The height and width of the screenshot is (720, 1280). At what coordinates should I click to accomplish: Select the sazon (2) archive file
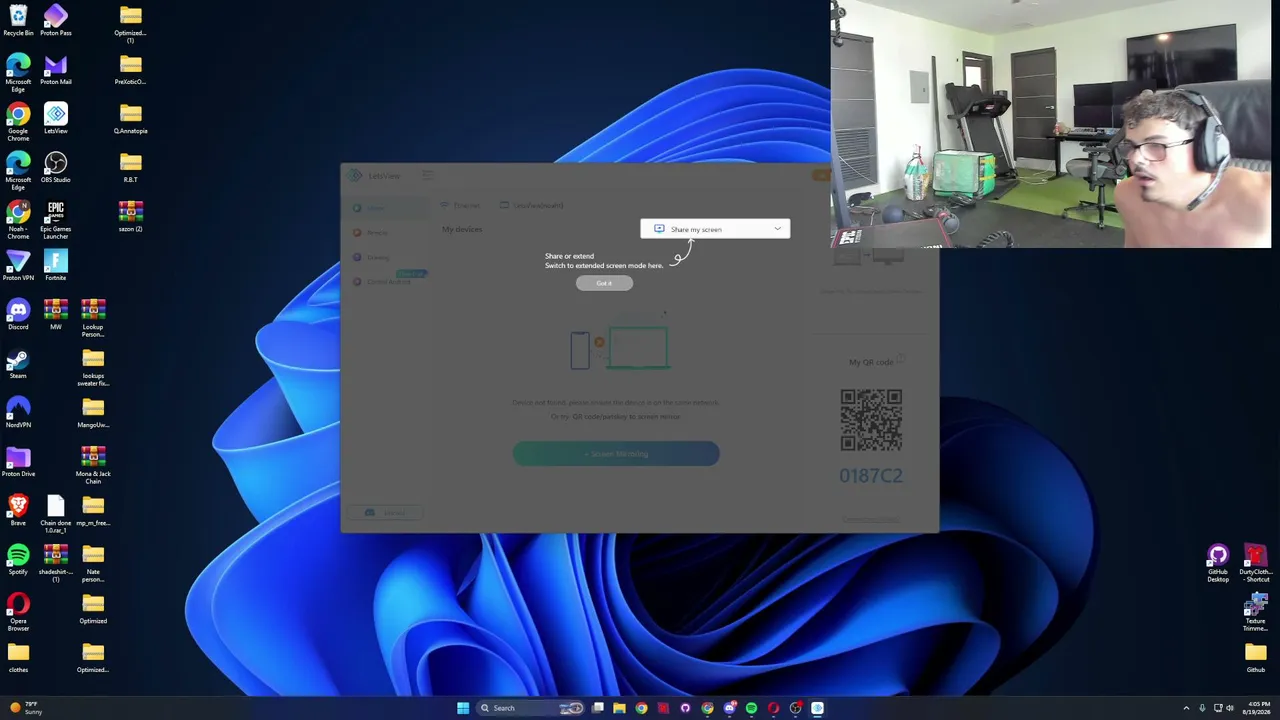(131, 217)
